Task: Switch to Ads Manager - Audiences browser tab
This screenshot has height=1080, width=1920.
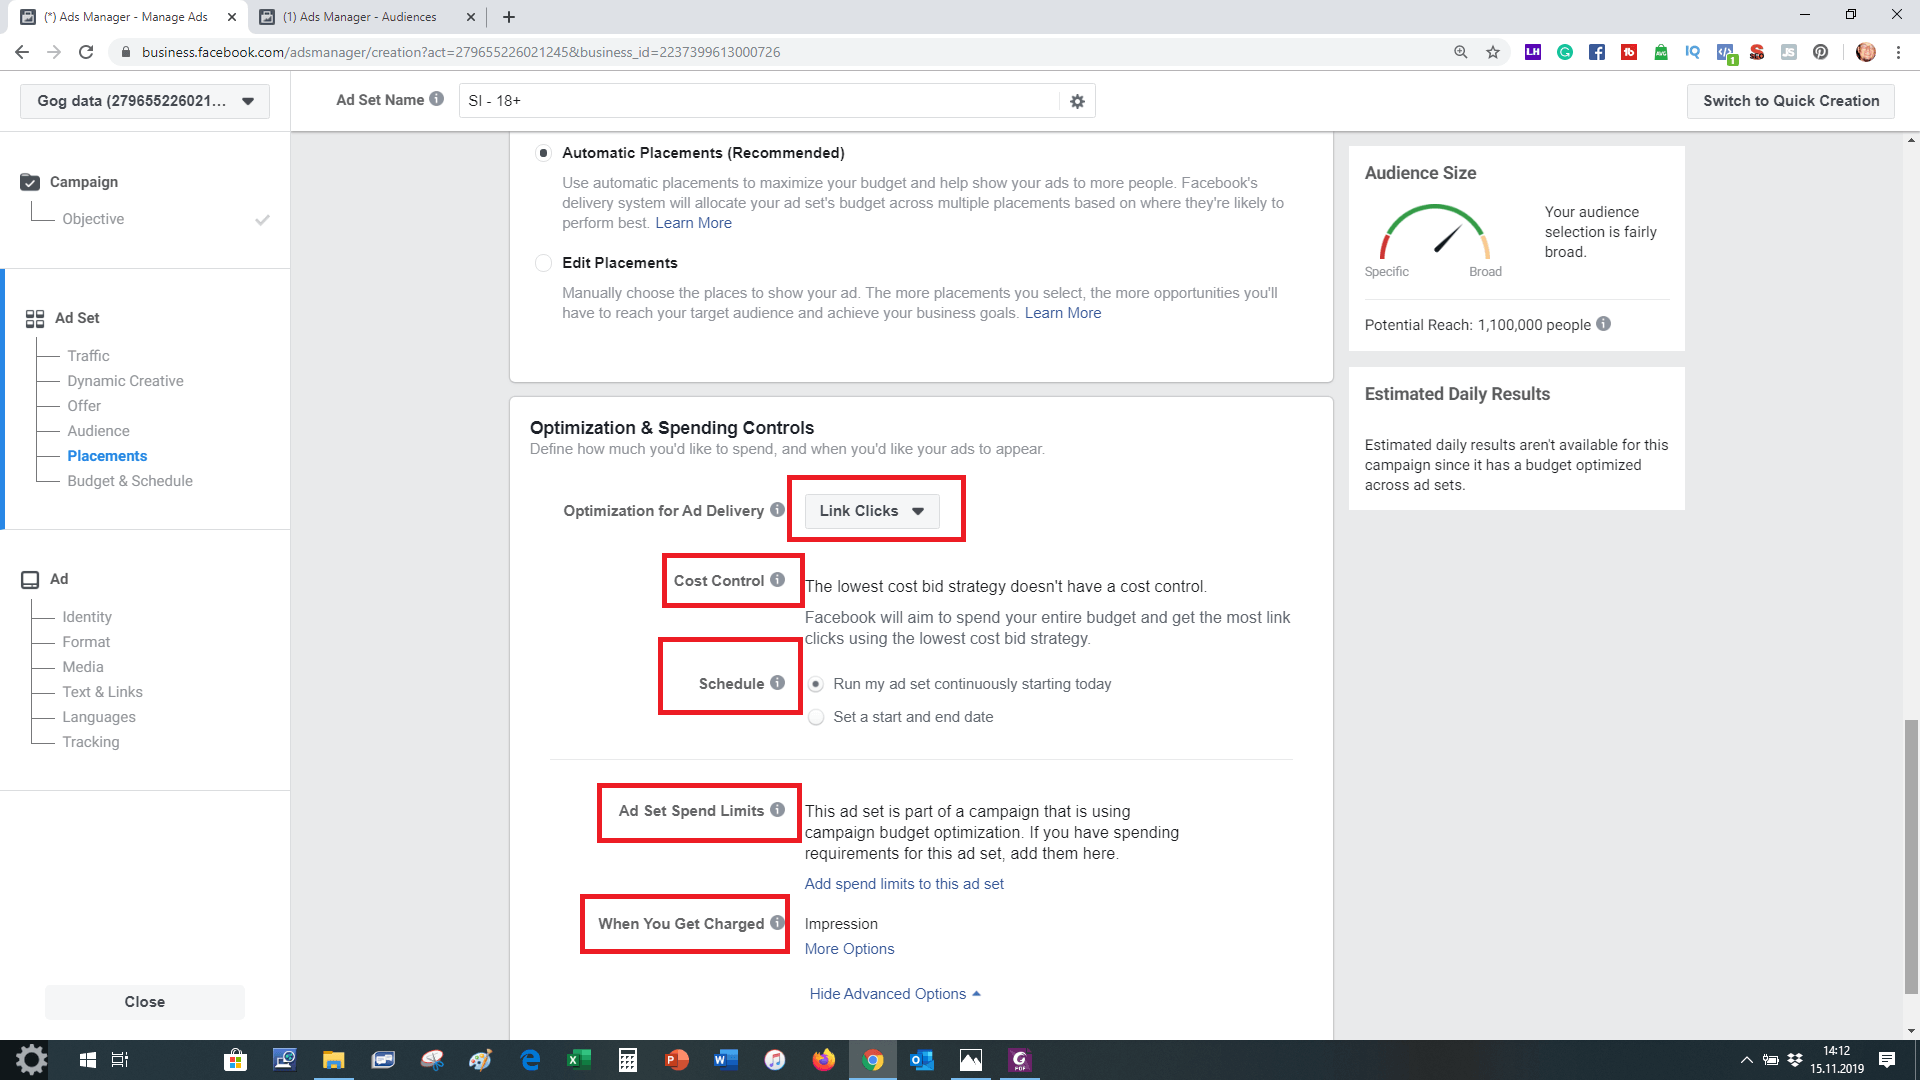Action: coord(360,17)
